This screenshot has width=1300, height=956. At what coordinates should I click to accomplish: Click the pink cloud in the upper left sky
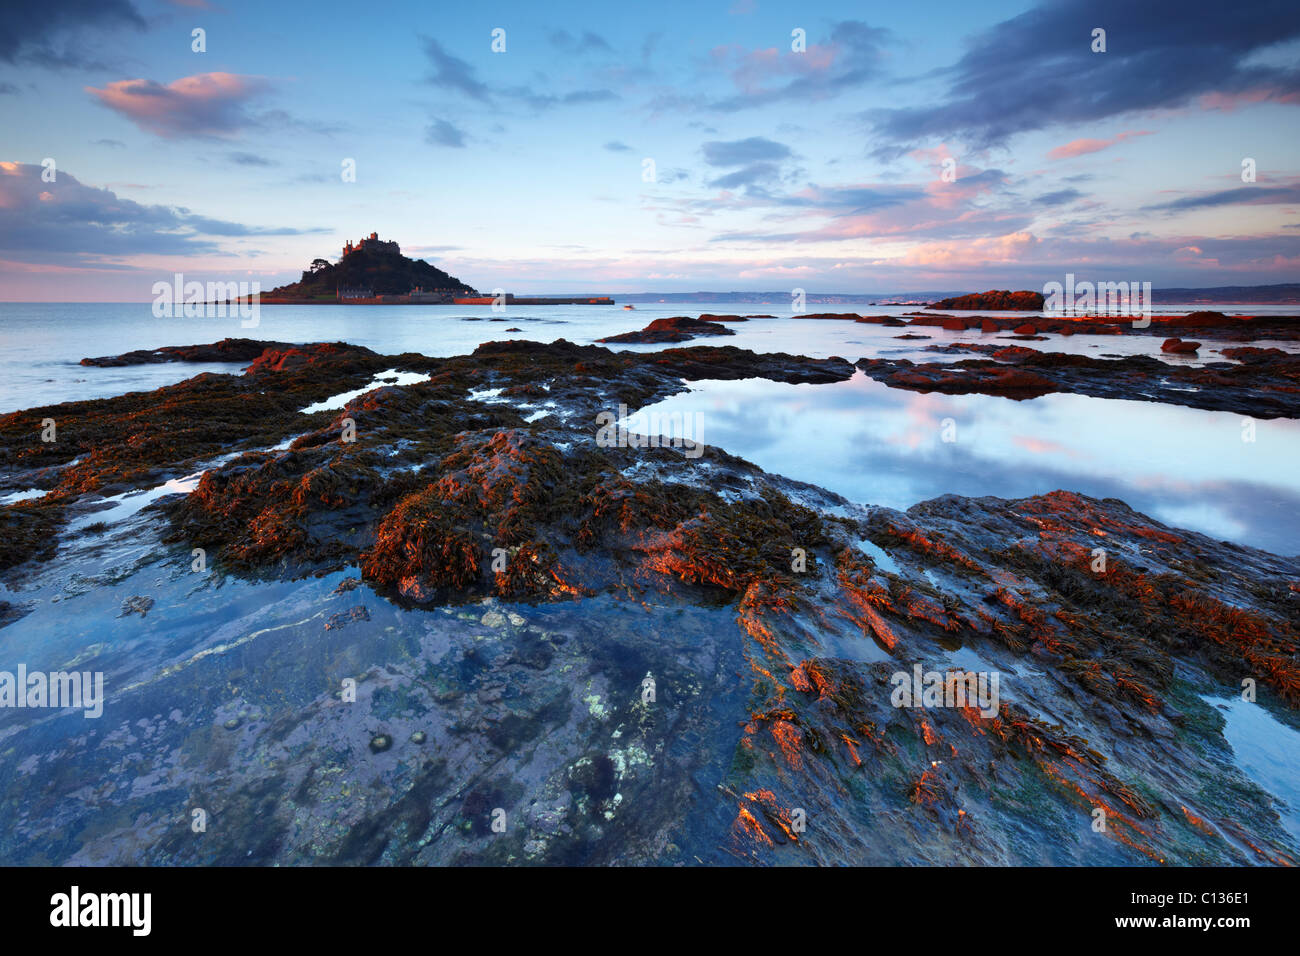pos(180,103)
